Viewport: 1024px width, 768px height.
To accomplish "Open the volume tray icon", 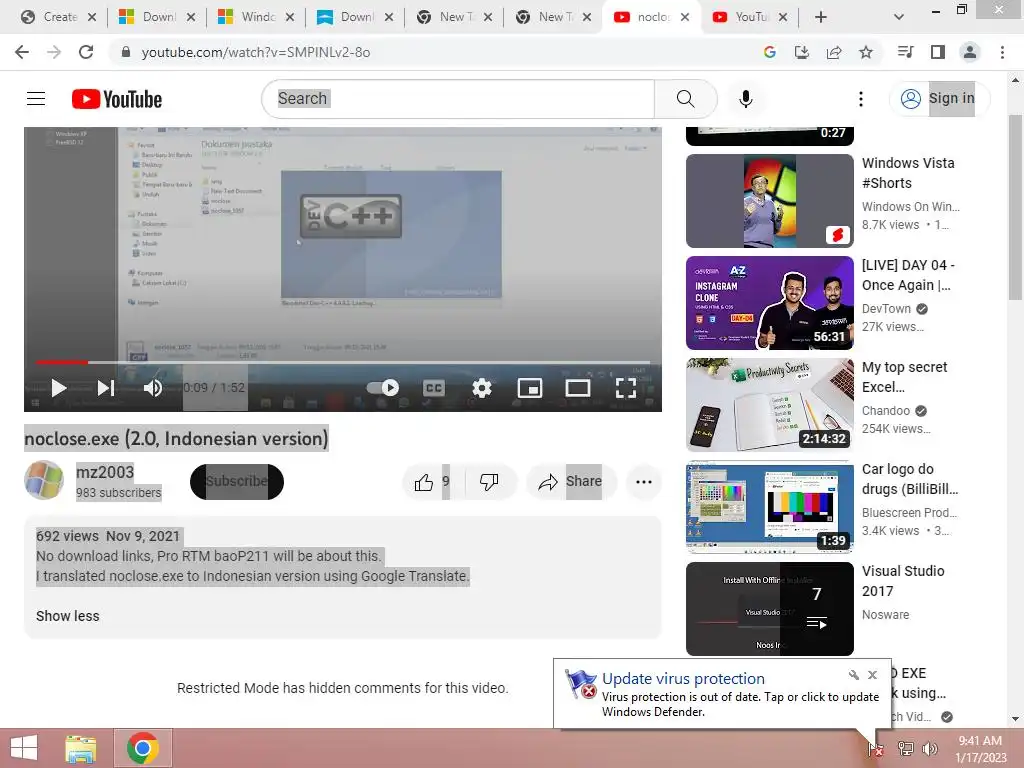I will [930, 748].
